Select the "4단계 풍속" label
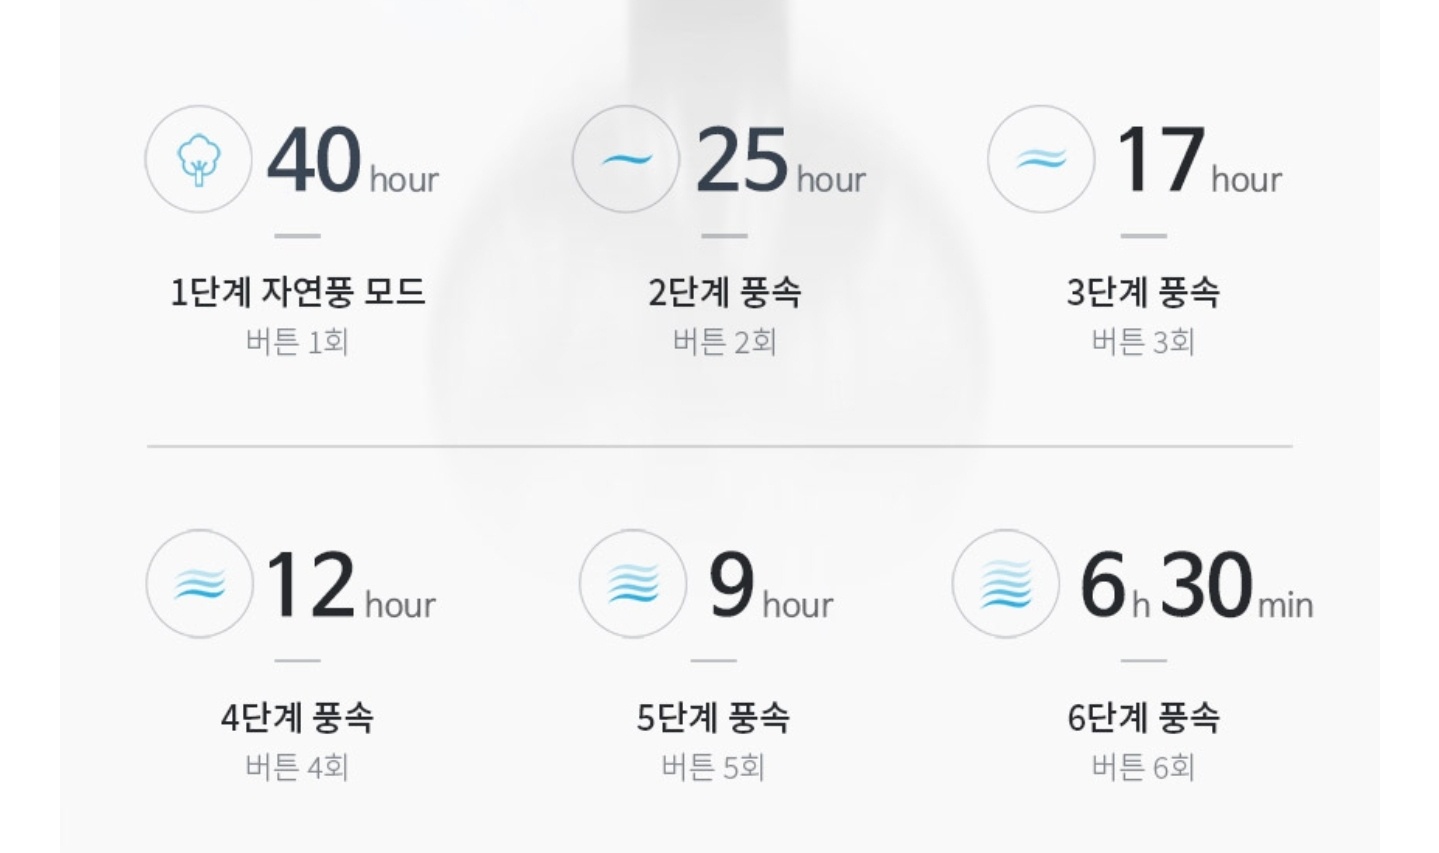Image resolution: width=1439 pixels, height=853 pixels. (x=297, y=717)
